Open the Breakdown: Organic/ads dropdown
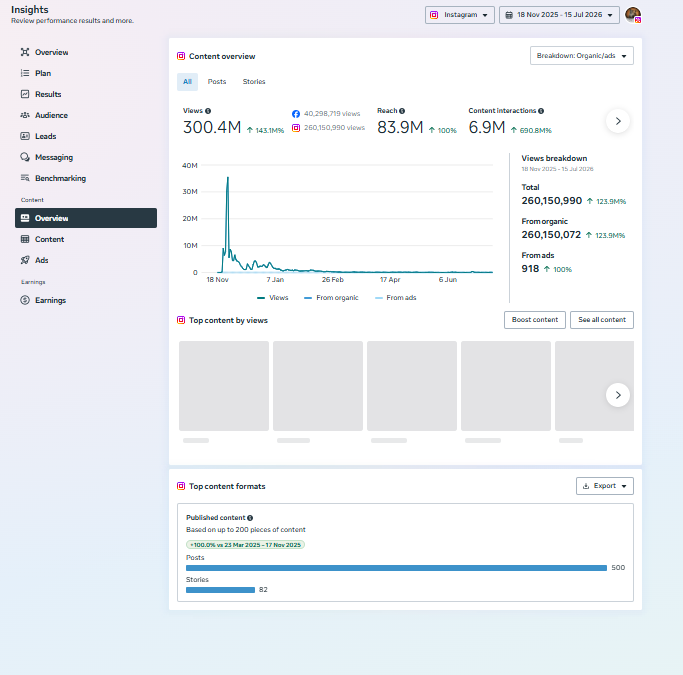This screenshot has width=683, height=675. coord(582,56)
